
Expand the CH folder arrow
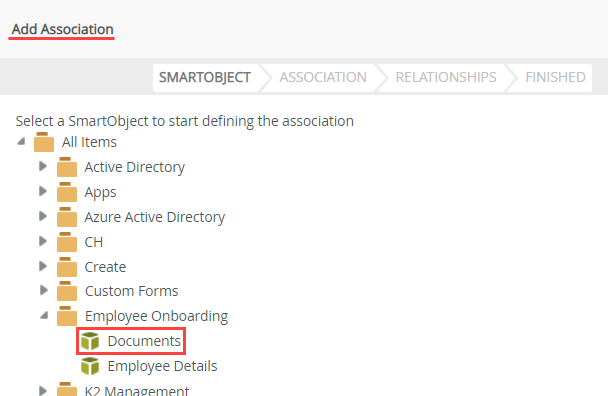point(43,241)
